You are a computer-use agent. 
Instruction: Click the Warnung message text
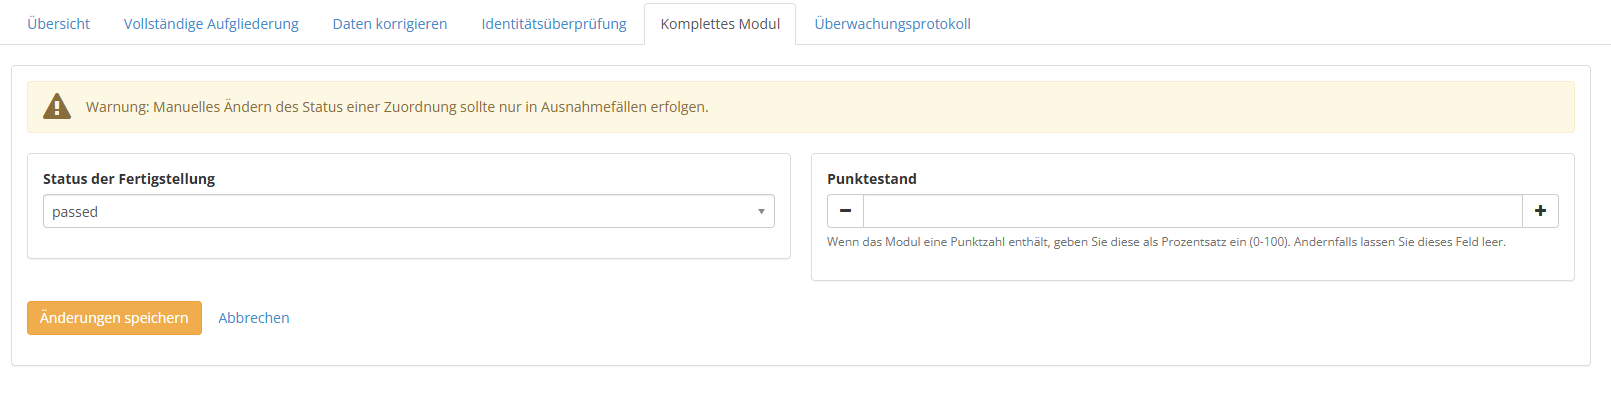[397, 107]
